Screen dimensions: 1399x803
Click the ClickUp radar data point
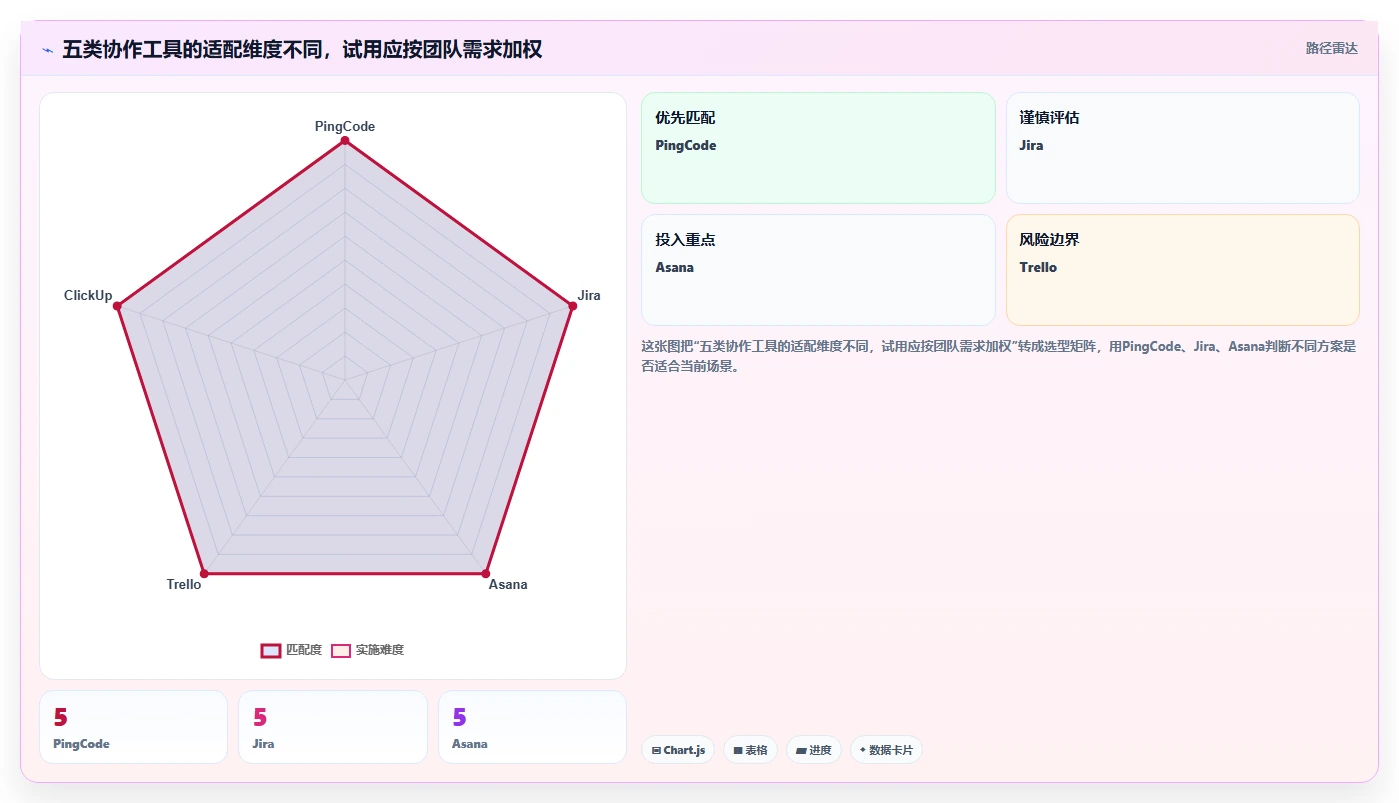118,306
